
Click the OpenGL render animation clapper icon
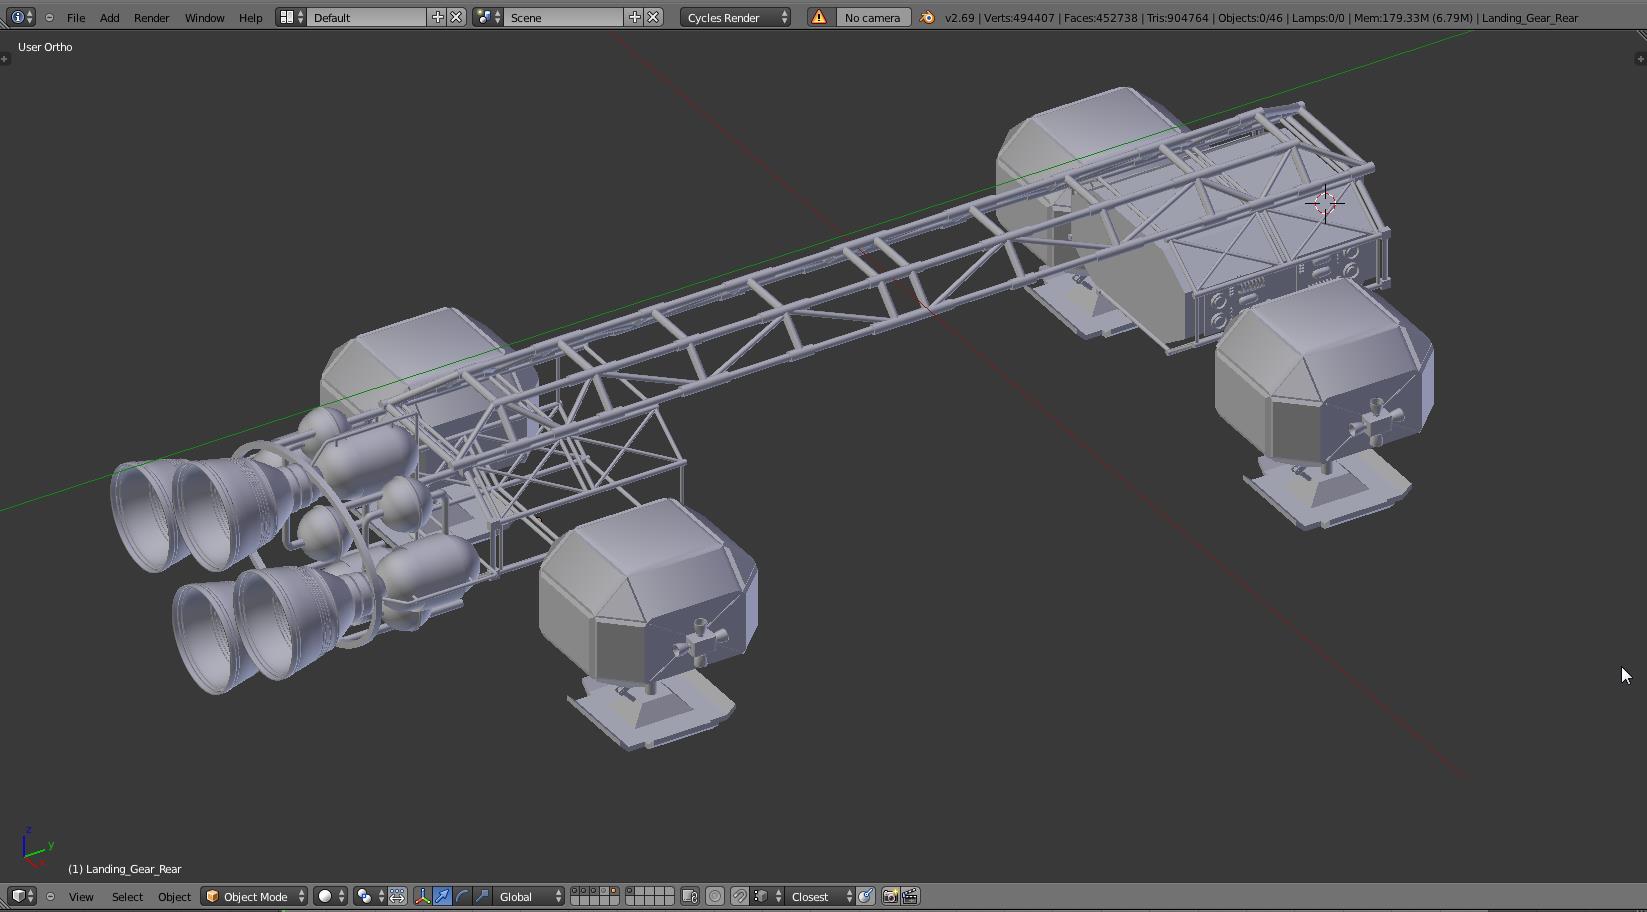coord(910,897)
